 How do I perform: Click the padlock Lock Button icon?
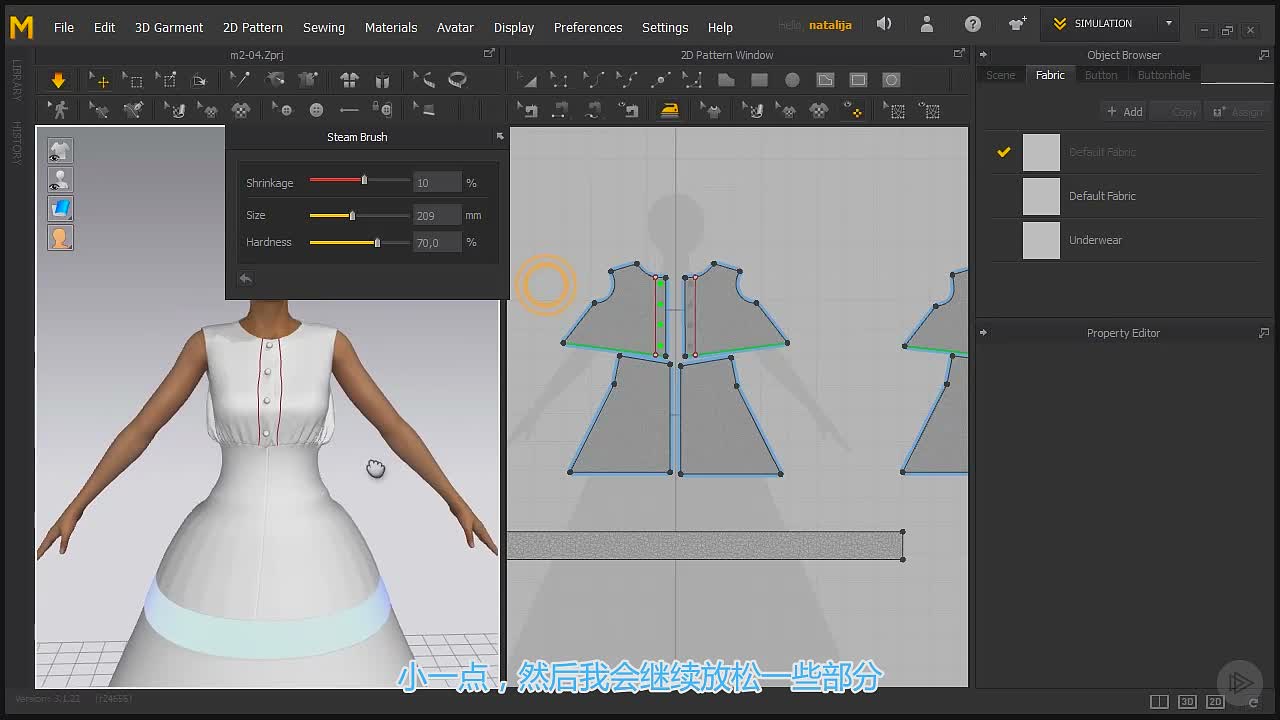click(x=382, y=110)
